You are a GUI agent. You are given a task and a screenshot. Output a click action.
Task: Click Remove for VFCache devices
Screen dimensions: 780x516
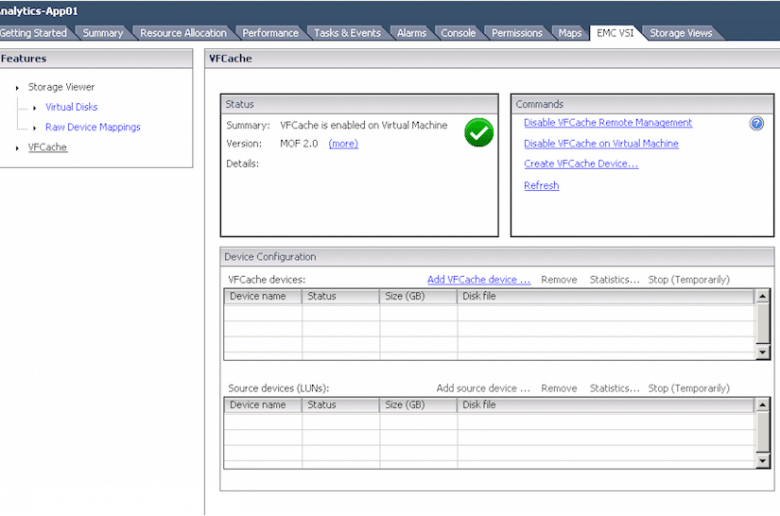(x=559, y=280)
